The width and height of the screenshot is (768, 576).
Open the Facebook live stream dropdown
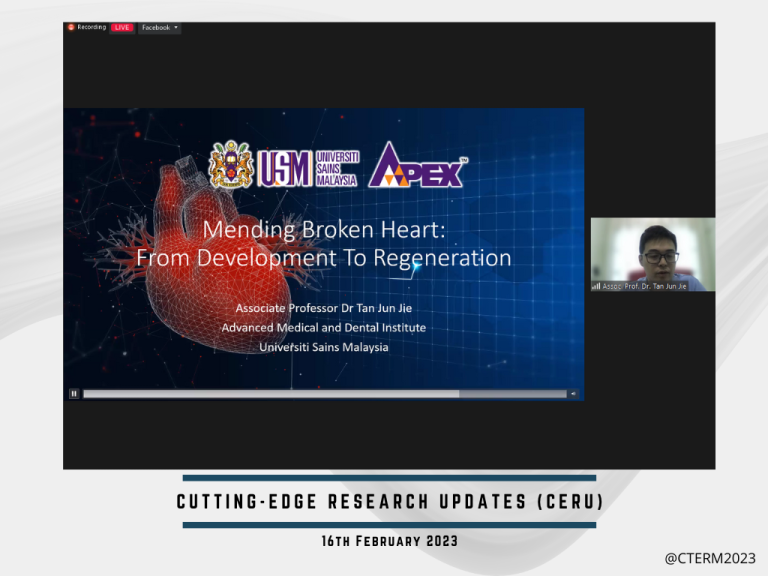pos(160,27)
